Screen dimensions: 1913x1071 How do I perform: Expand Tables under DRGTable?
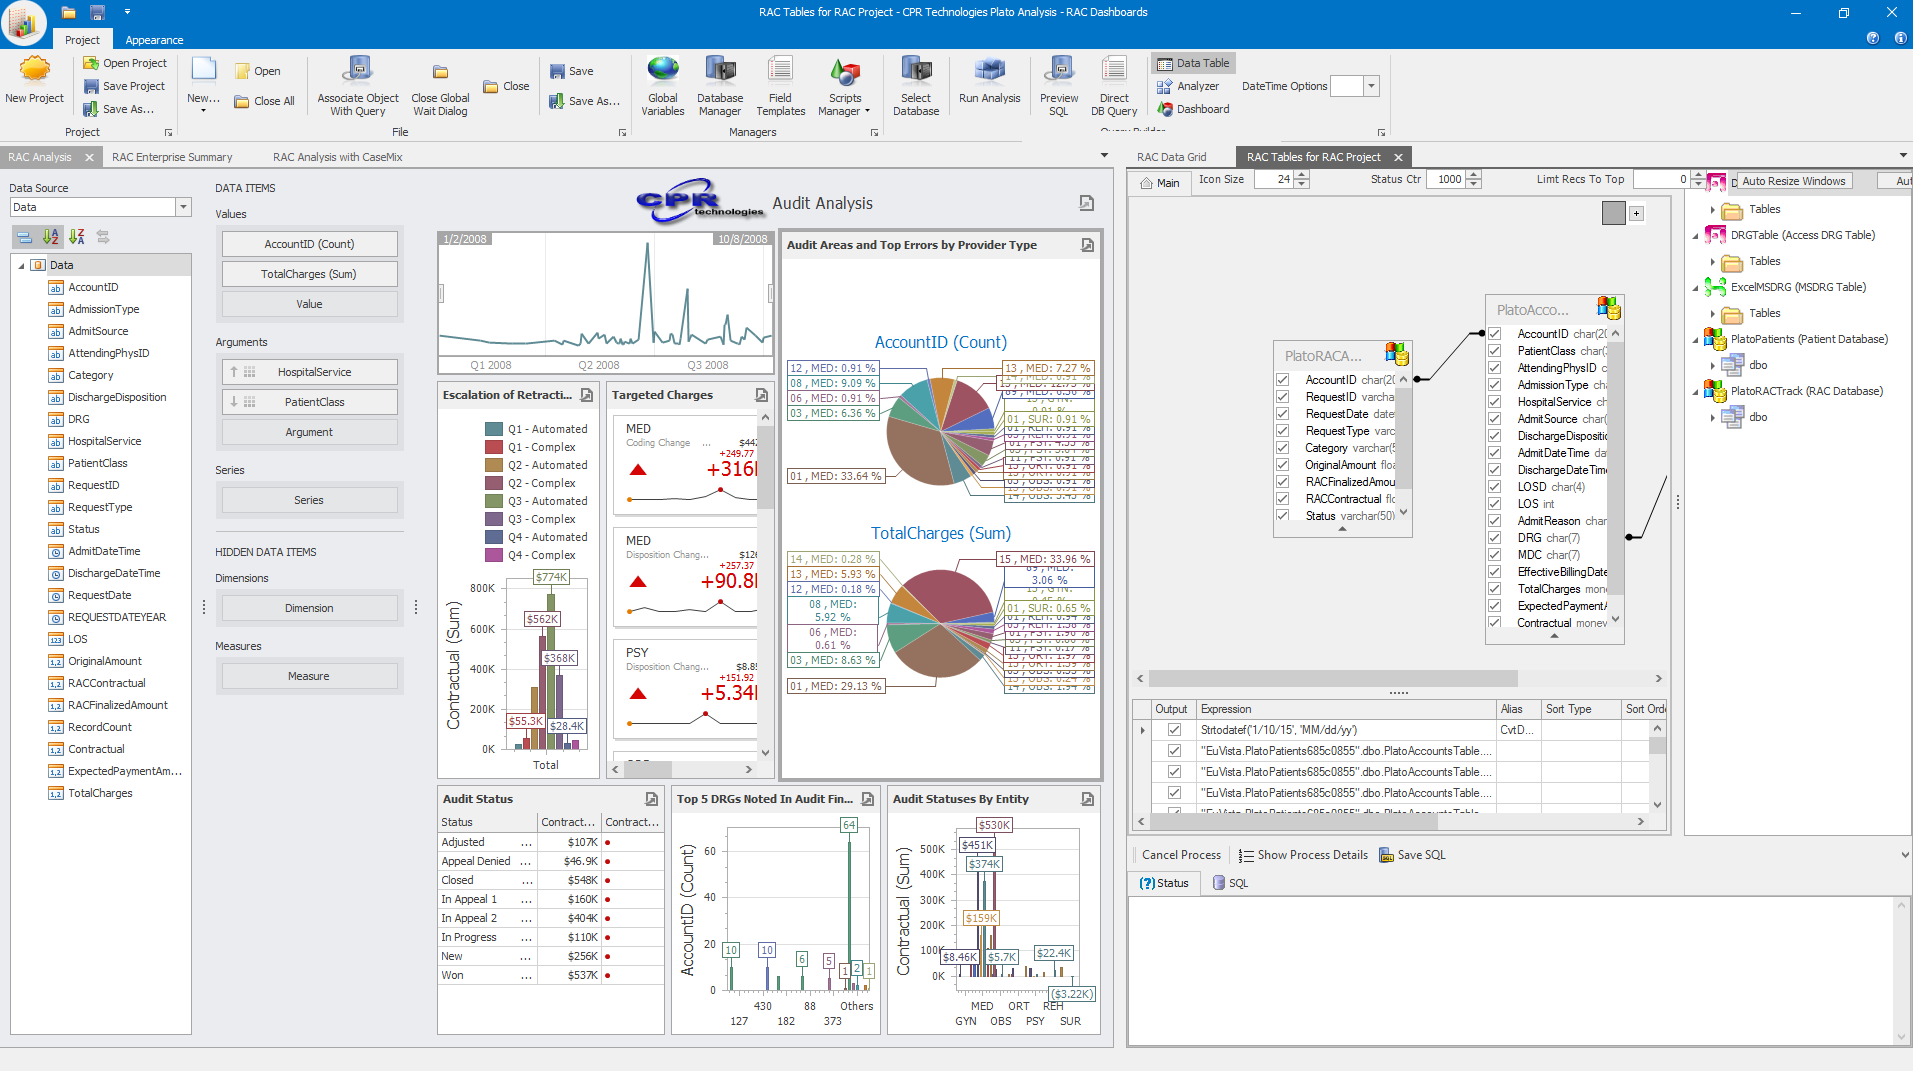point(1713,262)
